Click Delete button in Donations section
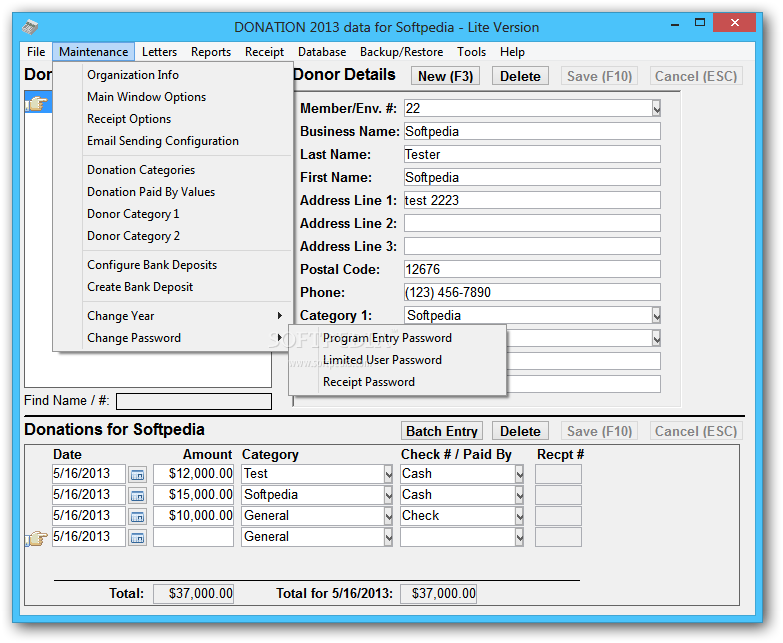Image resolution: width=783 pixels, height=643 pixels. coord(520,431)
